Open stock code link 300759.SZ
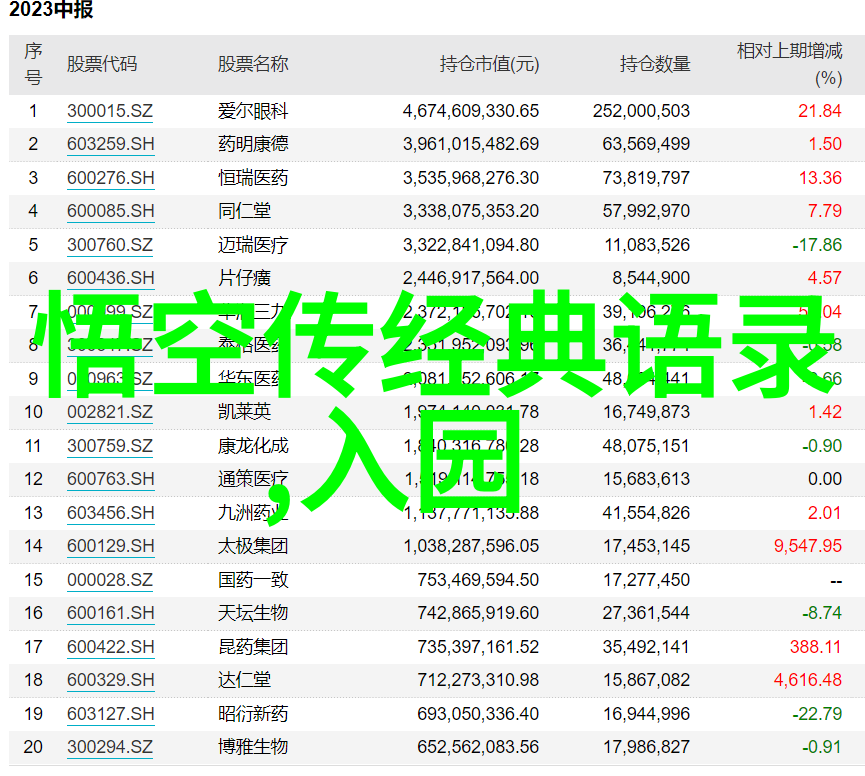The height and width of the screenshot is (776, 865). coord(110,446)
